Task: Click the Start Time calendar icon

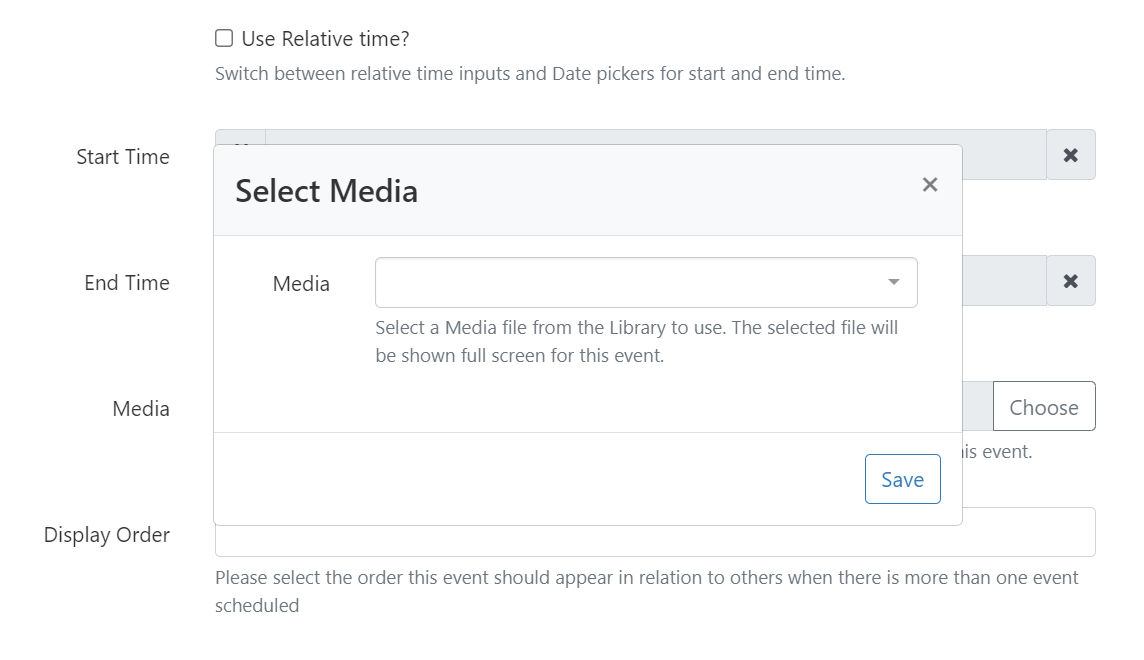Action: pos(241,138)
